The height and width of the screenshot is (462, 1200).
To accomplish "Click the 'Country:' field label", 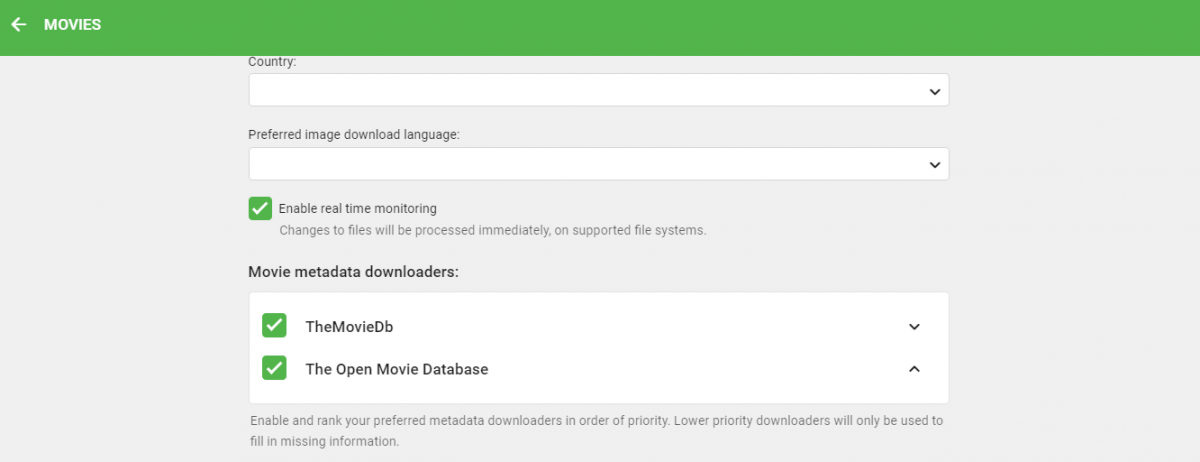I will tap(273, 62).
